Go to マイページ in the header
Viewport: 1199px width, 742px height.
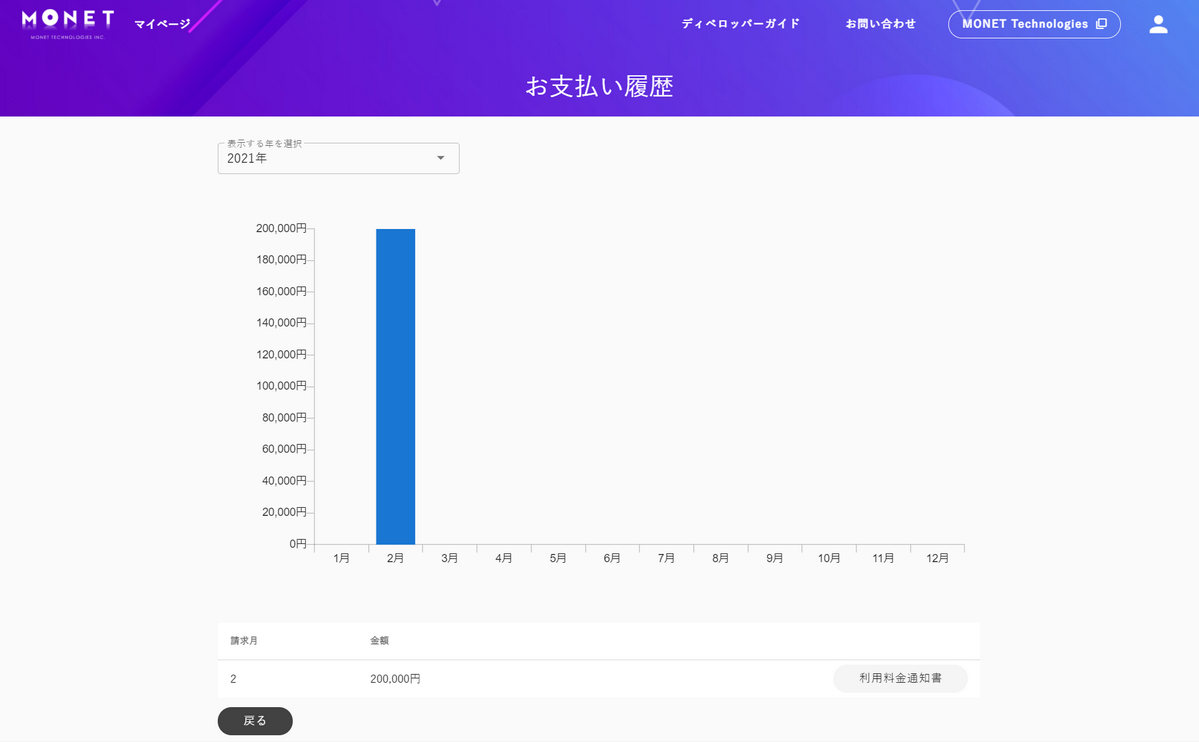click(162, 24)
